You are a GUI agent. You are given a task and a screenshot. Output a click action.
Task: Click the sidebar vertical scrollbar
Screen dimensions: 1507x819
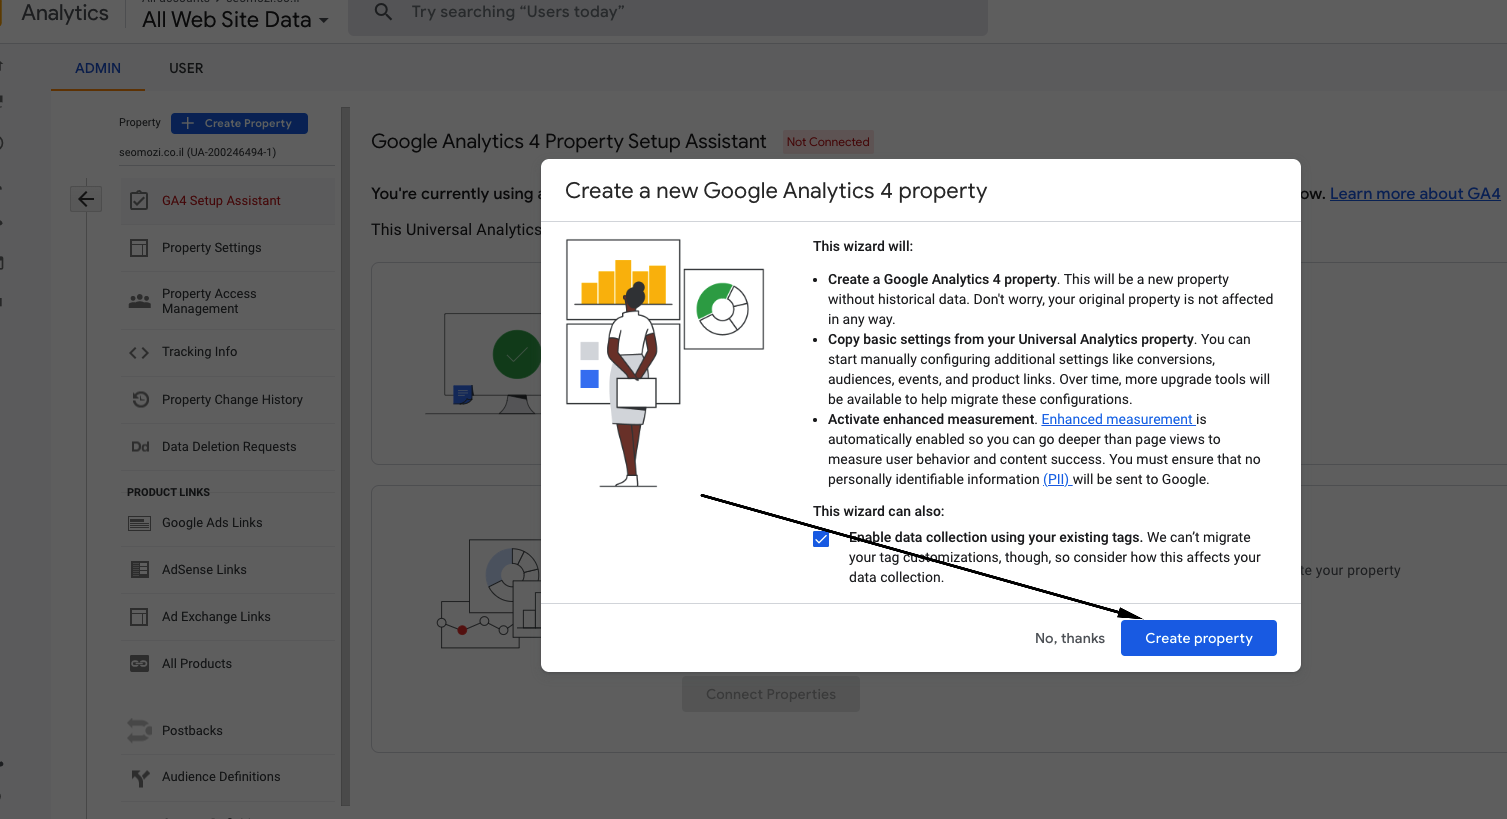pos(346,455)
